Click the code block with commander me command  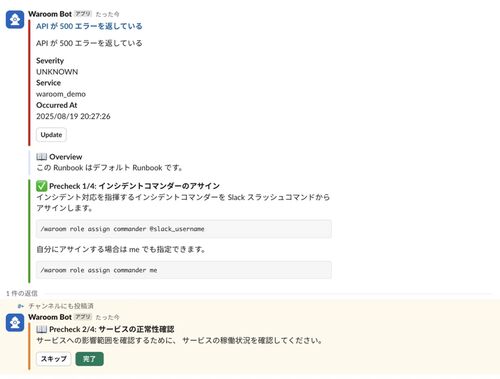pyautogui.click(x=184, y=270)
